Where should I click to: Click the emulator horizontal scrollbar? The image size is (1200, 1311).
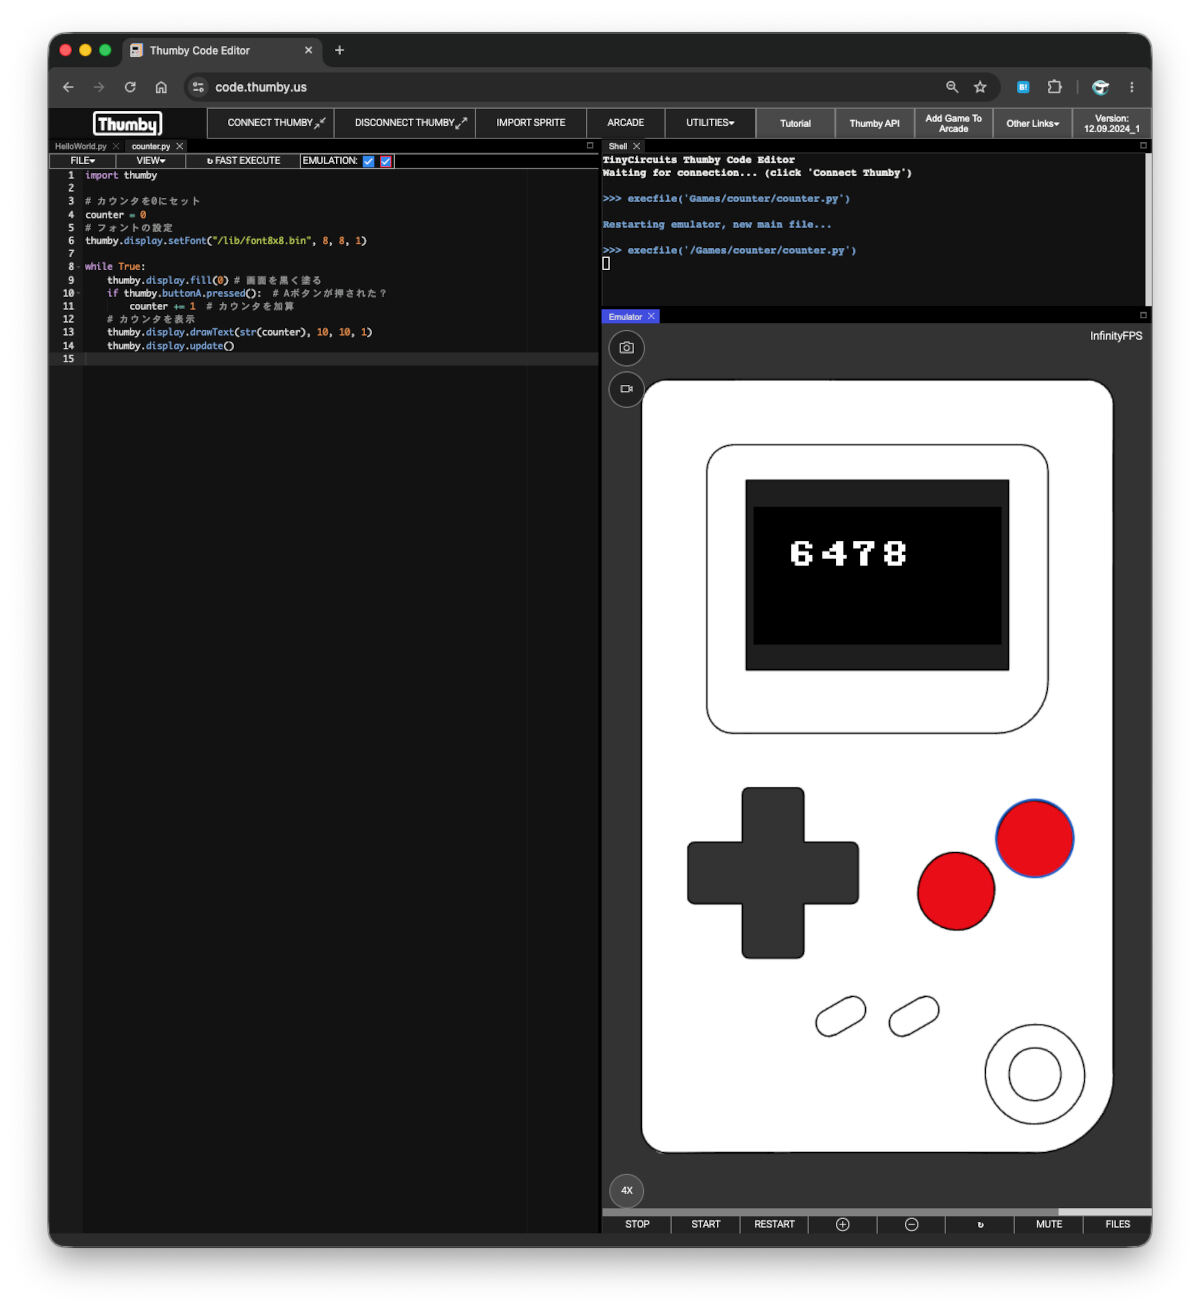coord(830,1212)
